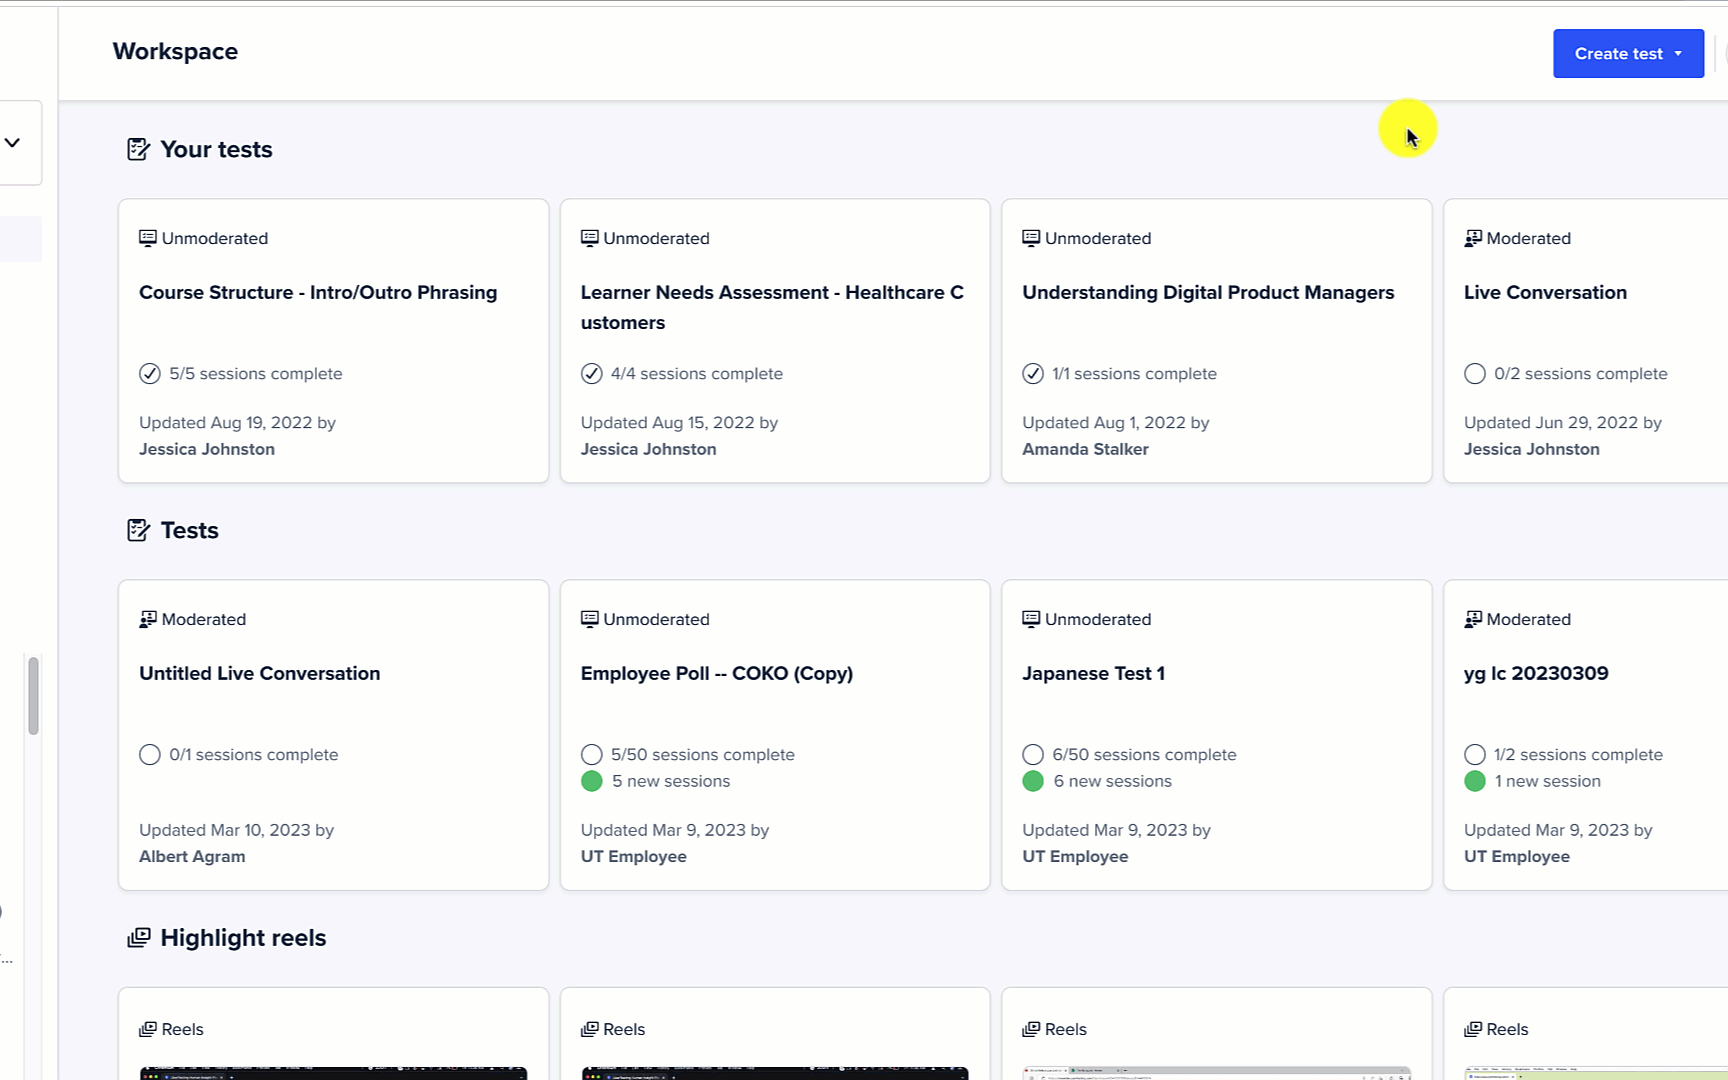This screenshot has width=1728, height=1080.
Task: Click the Moderated icon on Untitled Live Conversation
Action: (147, 618)
